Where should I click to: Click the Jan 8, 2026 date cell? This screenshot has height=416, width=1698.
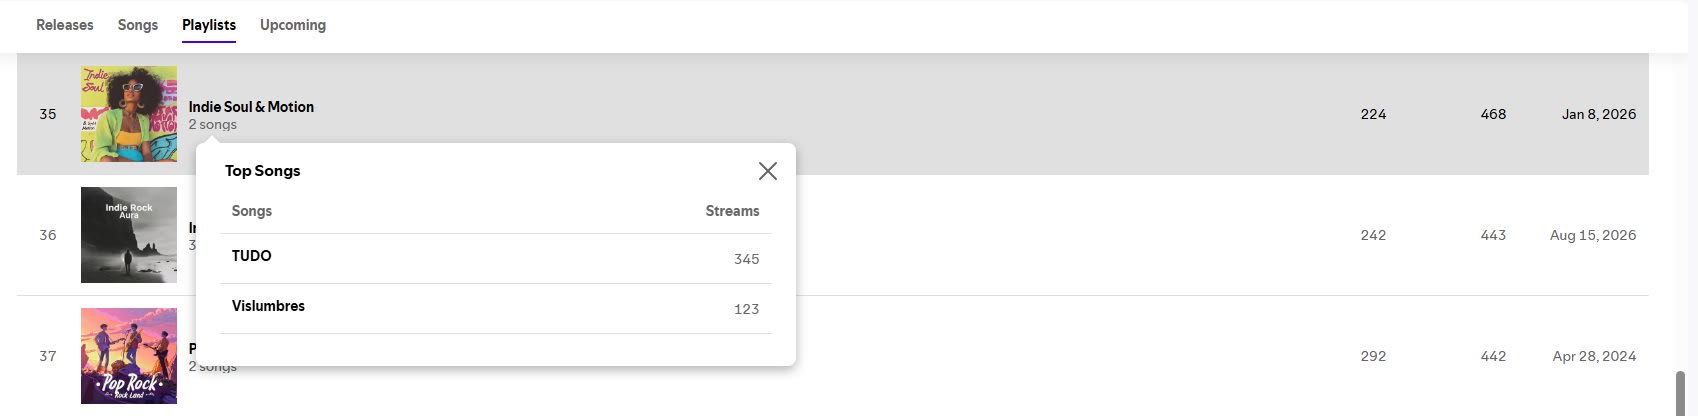pos(1599,114)
